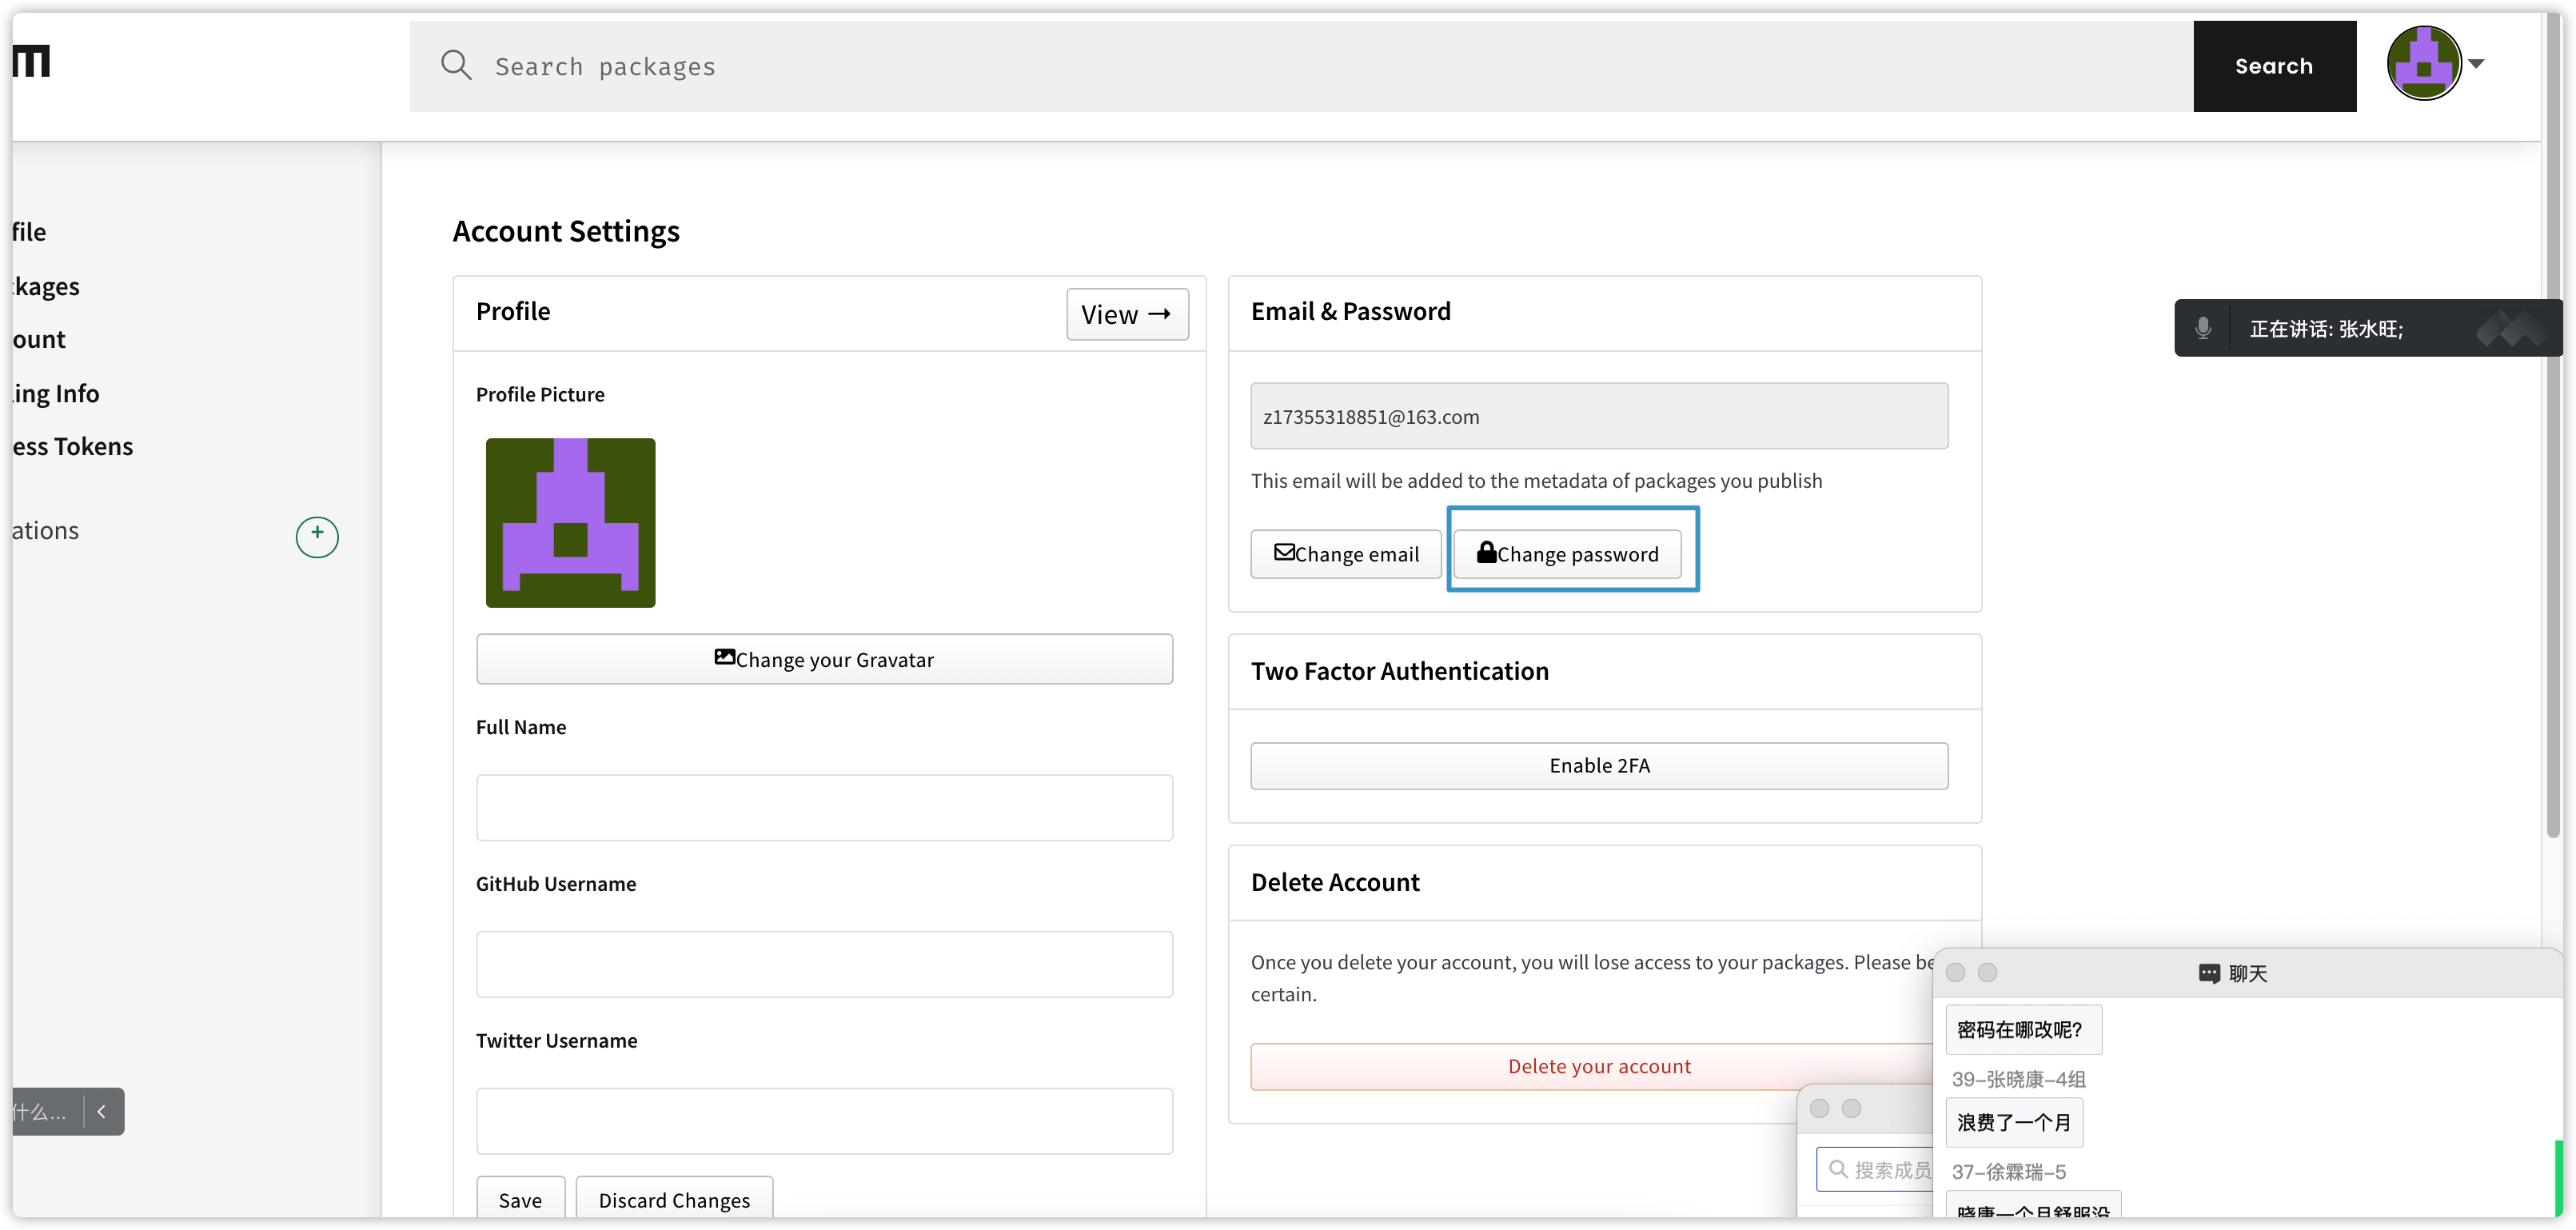Click the search icon in member search
Image resolution: width=2576 pixels, height=1230 pixels.
click(x=1838, y=1169)
